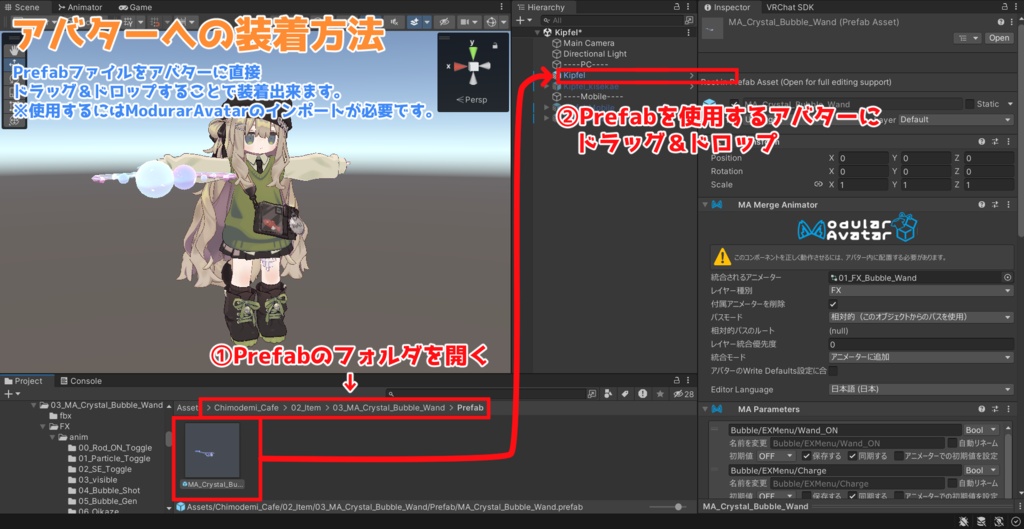The height and width of the screenshot is (529, 1024).
Task: Toggle hidden packages count icon 28
Action: pyautogui.click(x=683, y=394)
